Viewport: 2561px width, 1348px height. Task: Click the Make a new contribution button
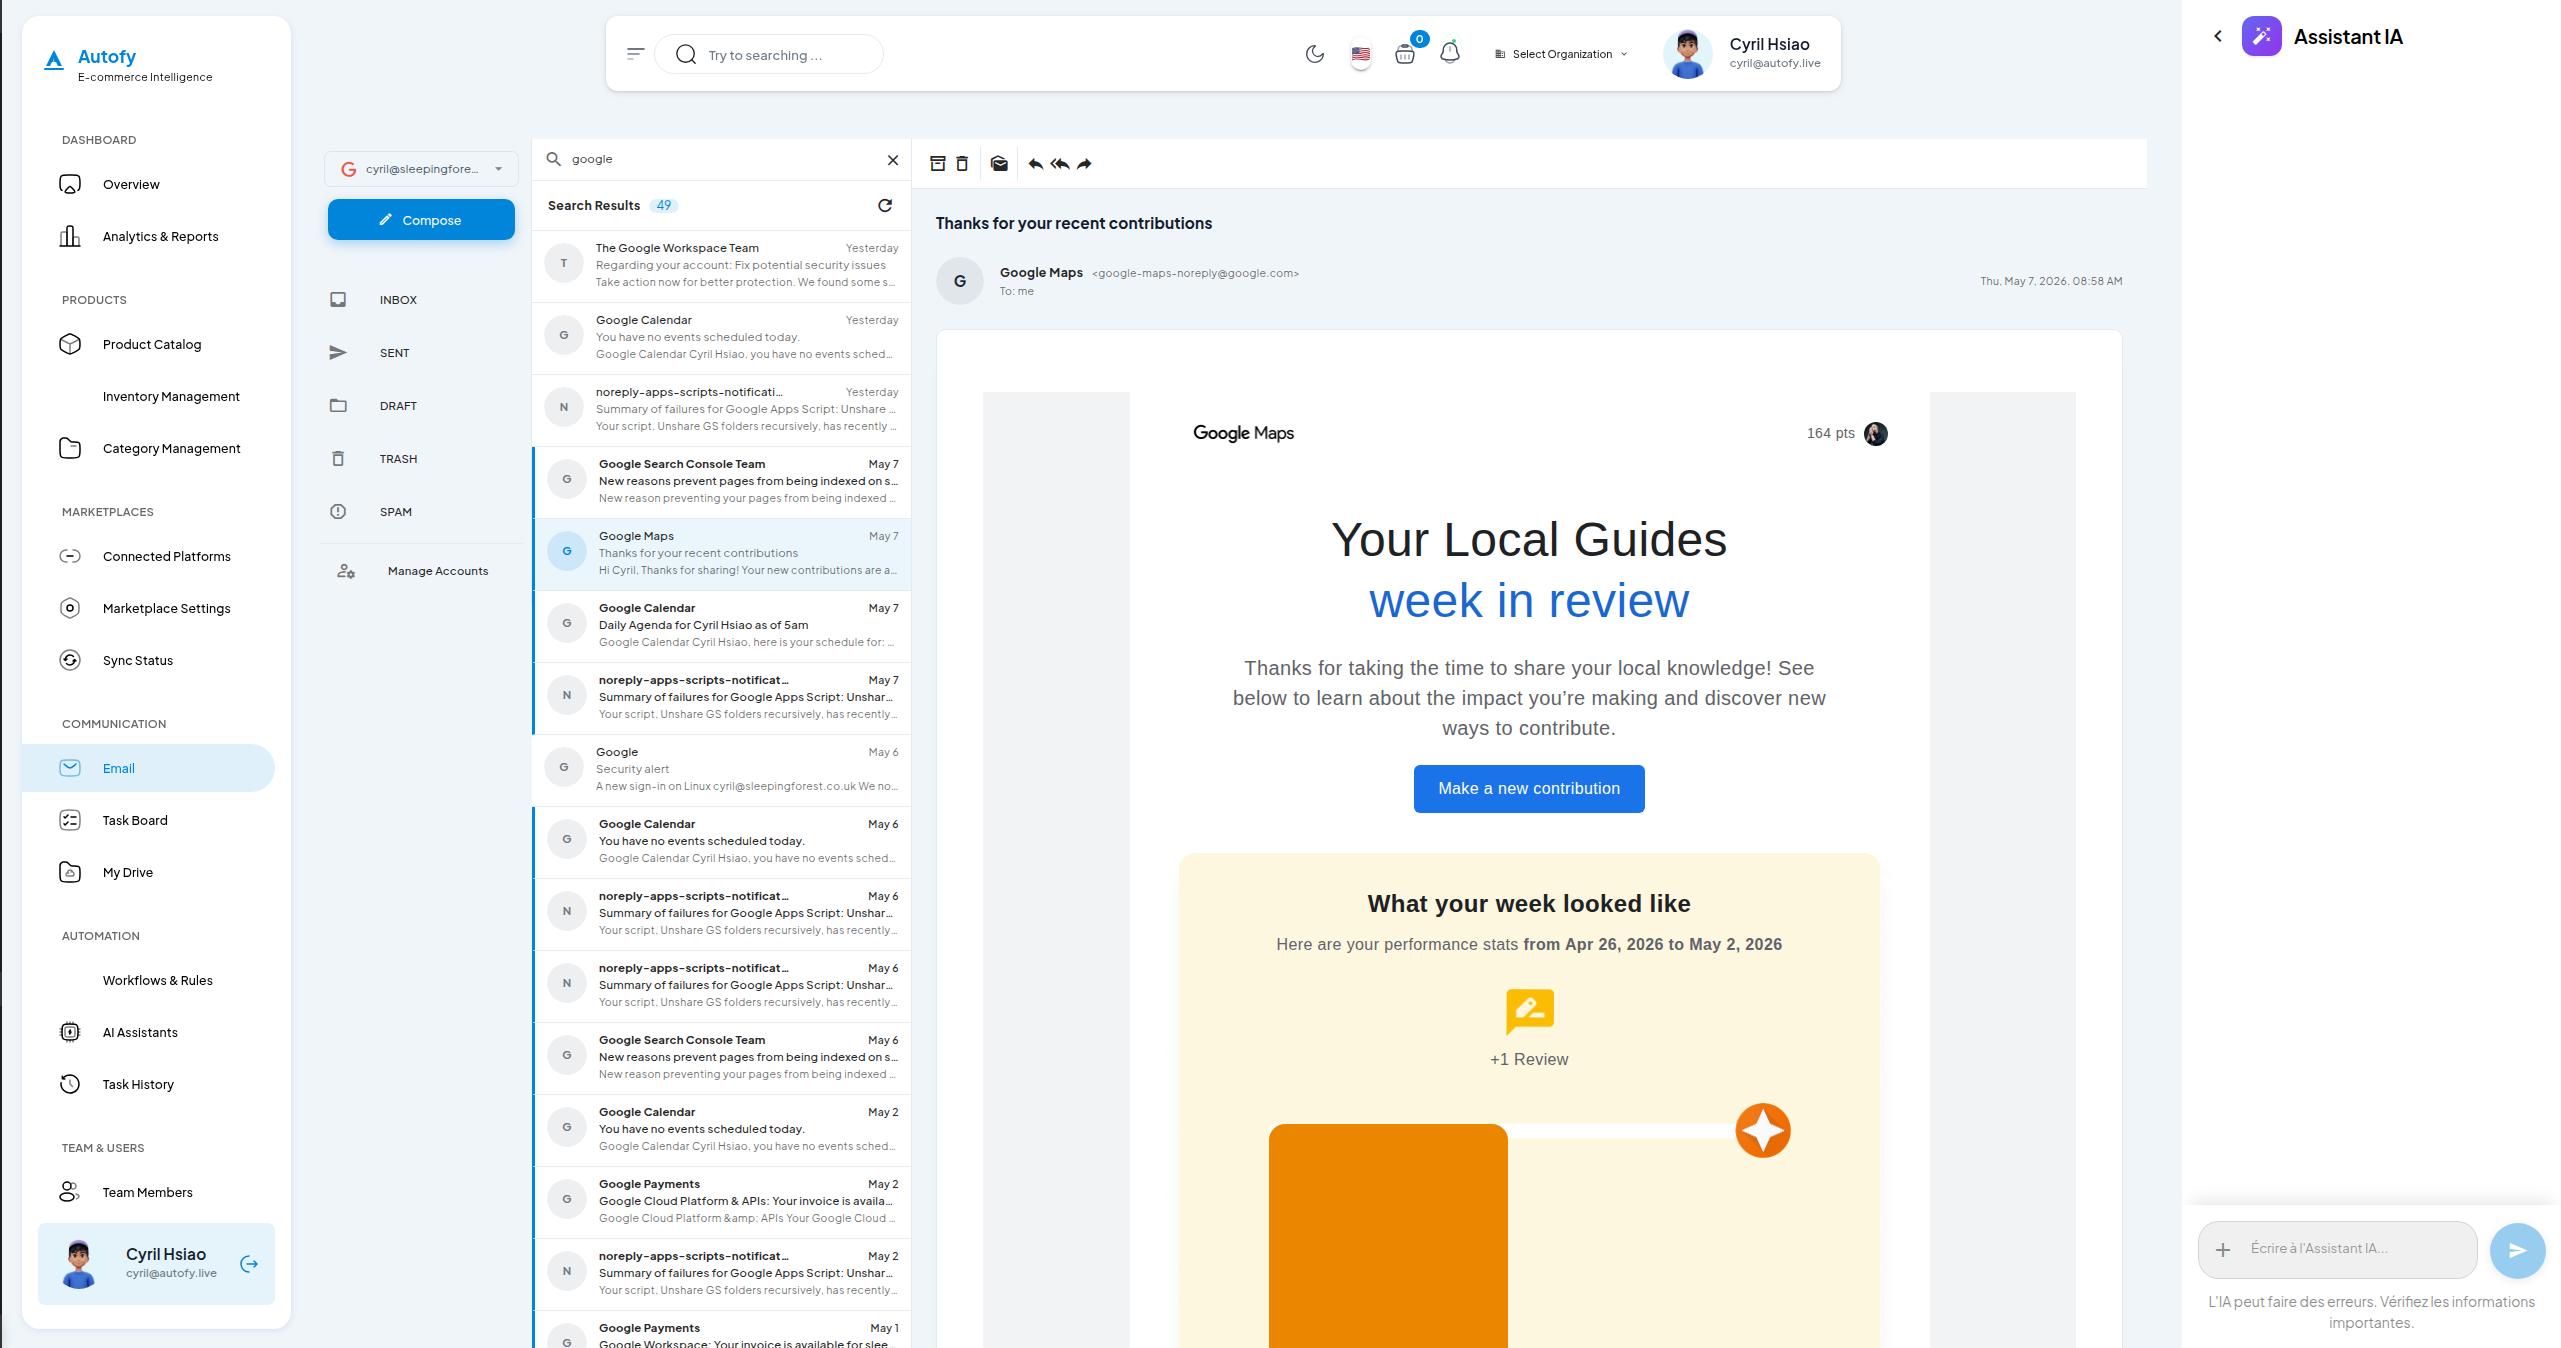pos(1528,789)
